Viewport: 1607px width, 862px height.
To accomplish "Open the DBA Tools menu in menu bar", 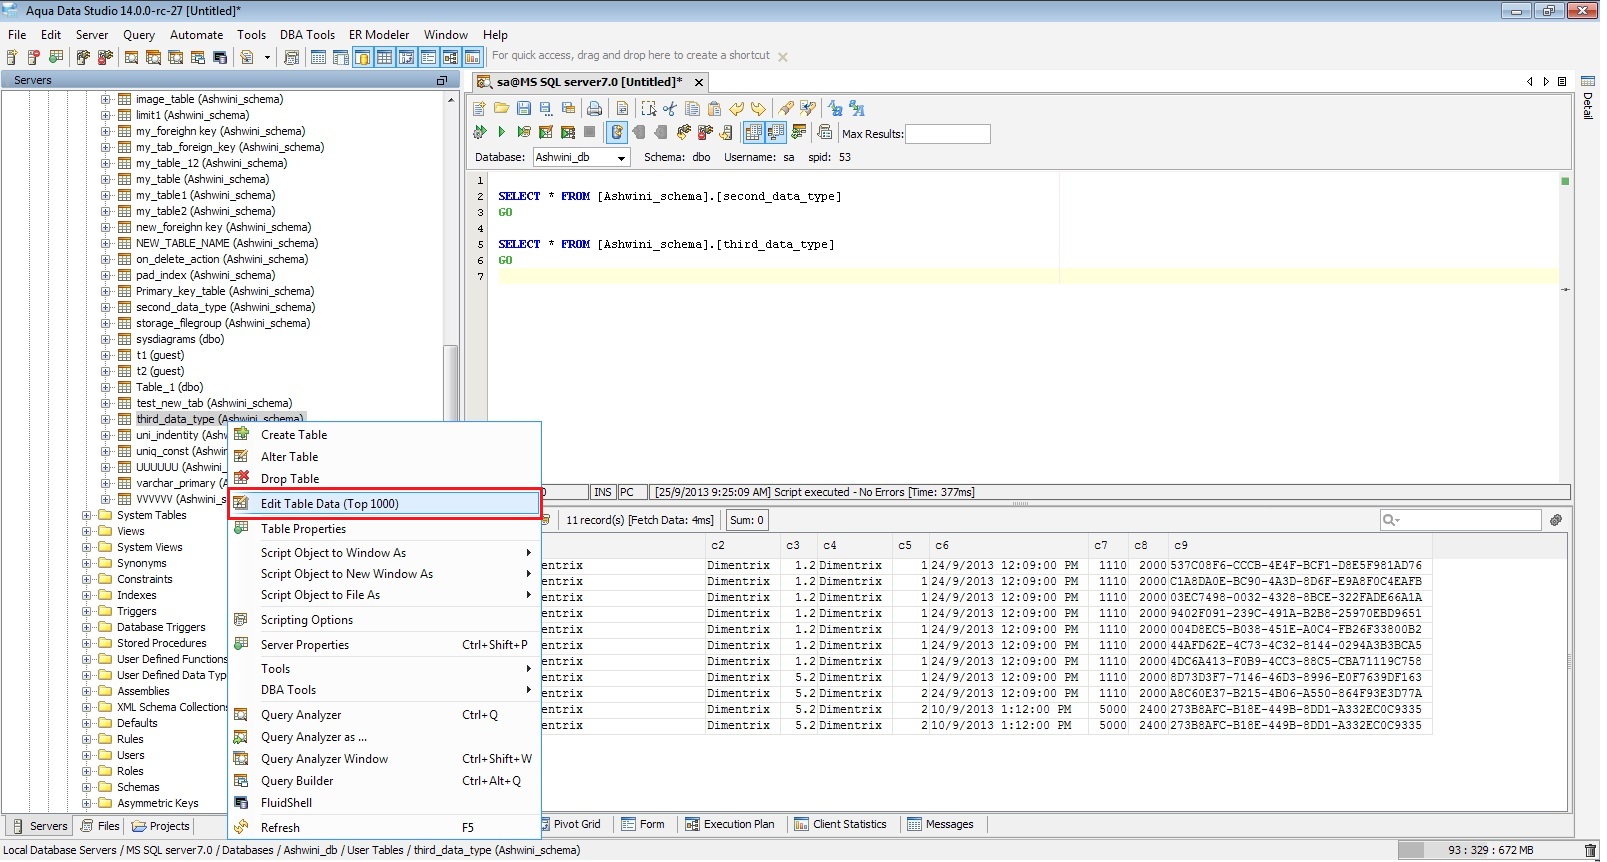I will click(307, 34).
